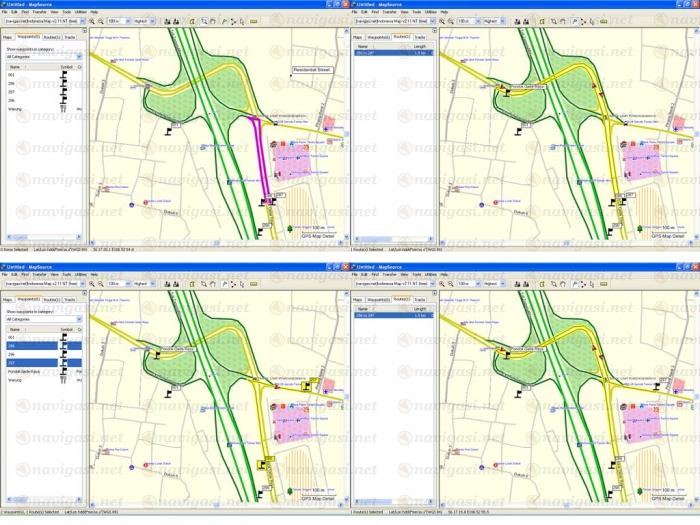This screenshot has width=700, height=525.
Task: Open the All Categories dropdown in magenta-route window
Action: click(x=42, y=56)
